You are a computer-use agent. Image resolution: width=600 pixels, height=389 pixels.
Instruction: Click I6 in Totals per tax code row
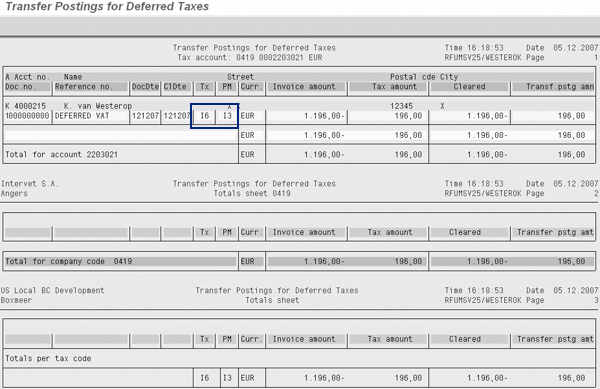(x=205, y=378)
